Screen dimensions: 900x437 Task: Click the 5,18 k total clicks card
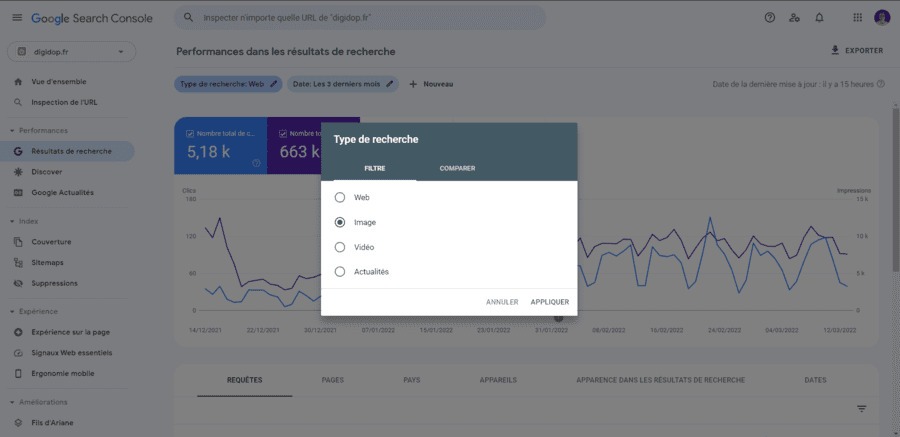(220, 146)
